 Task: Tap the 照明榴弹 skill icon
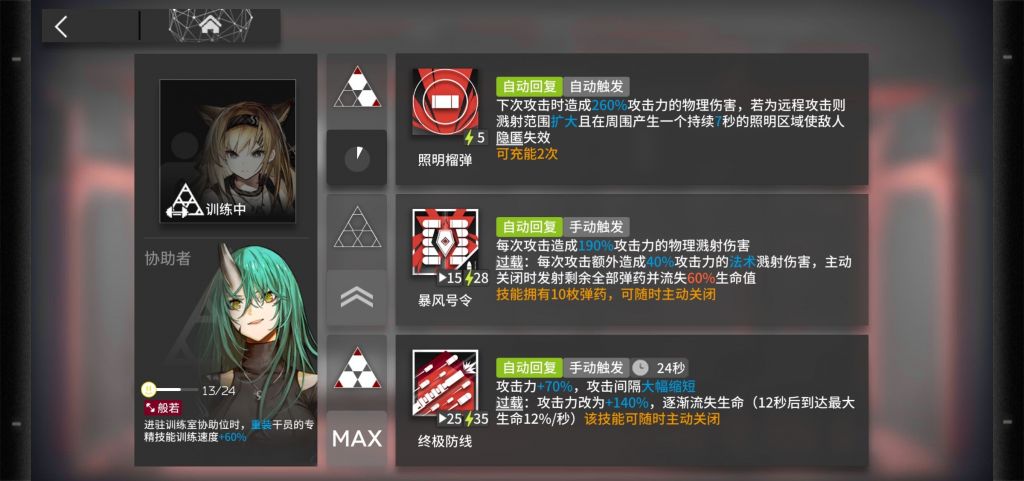(x=445, y=102)
